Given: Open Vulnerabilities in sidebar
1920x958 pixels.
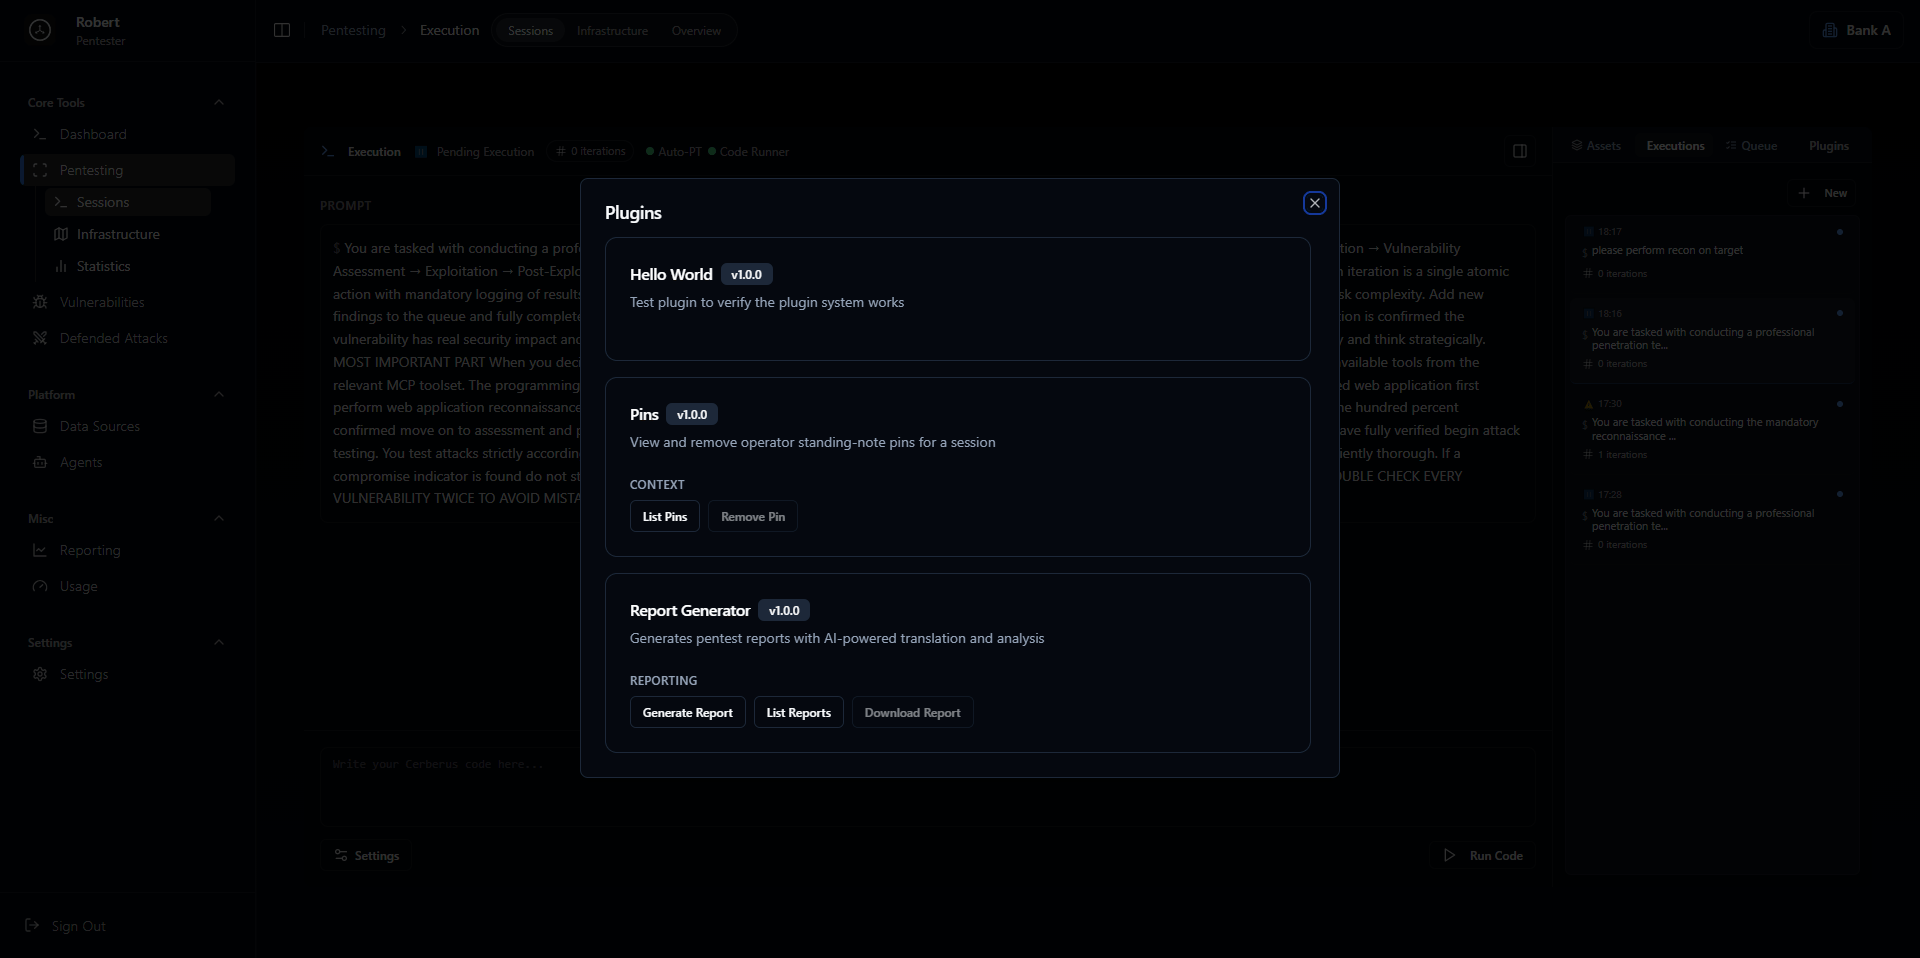Looking at the screenshot, I should pyautogui.click(x=127, y=302).
